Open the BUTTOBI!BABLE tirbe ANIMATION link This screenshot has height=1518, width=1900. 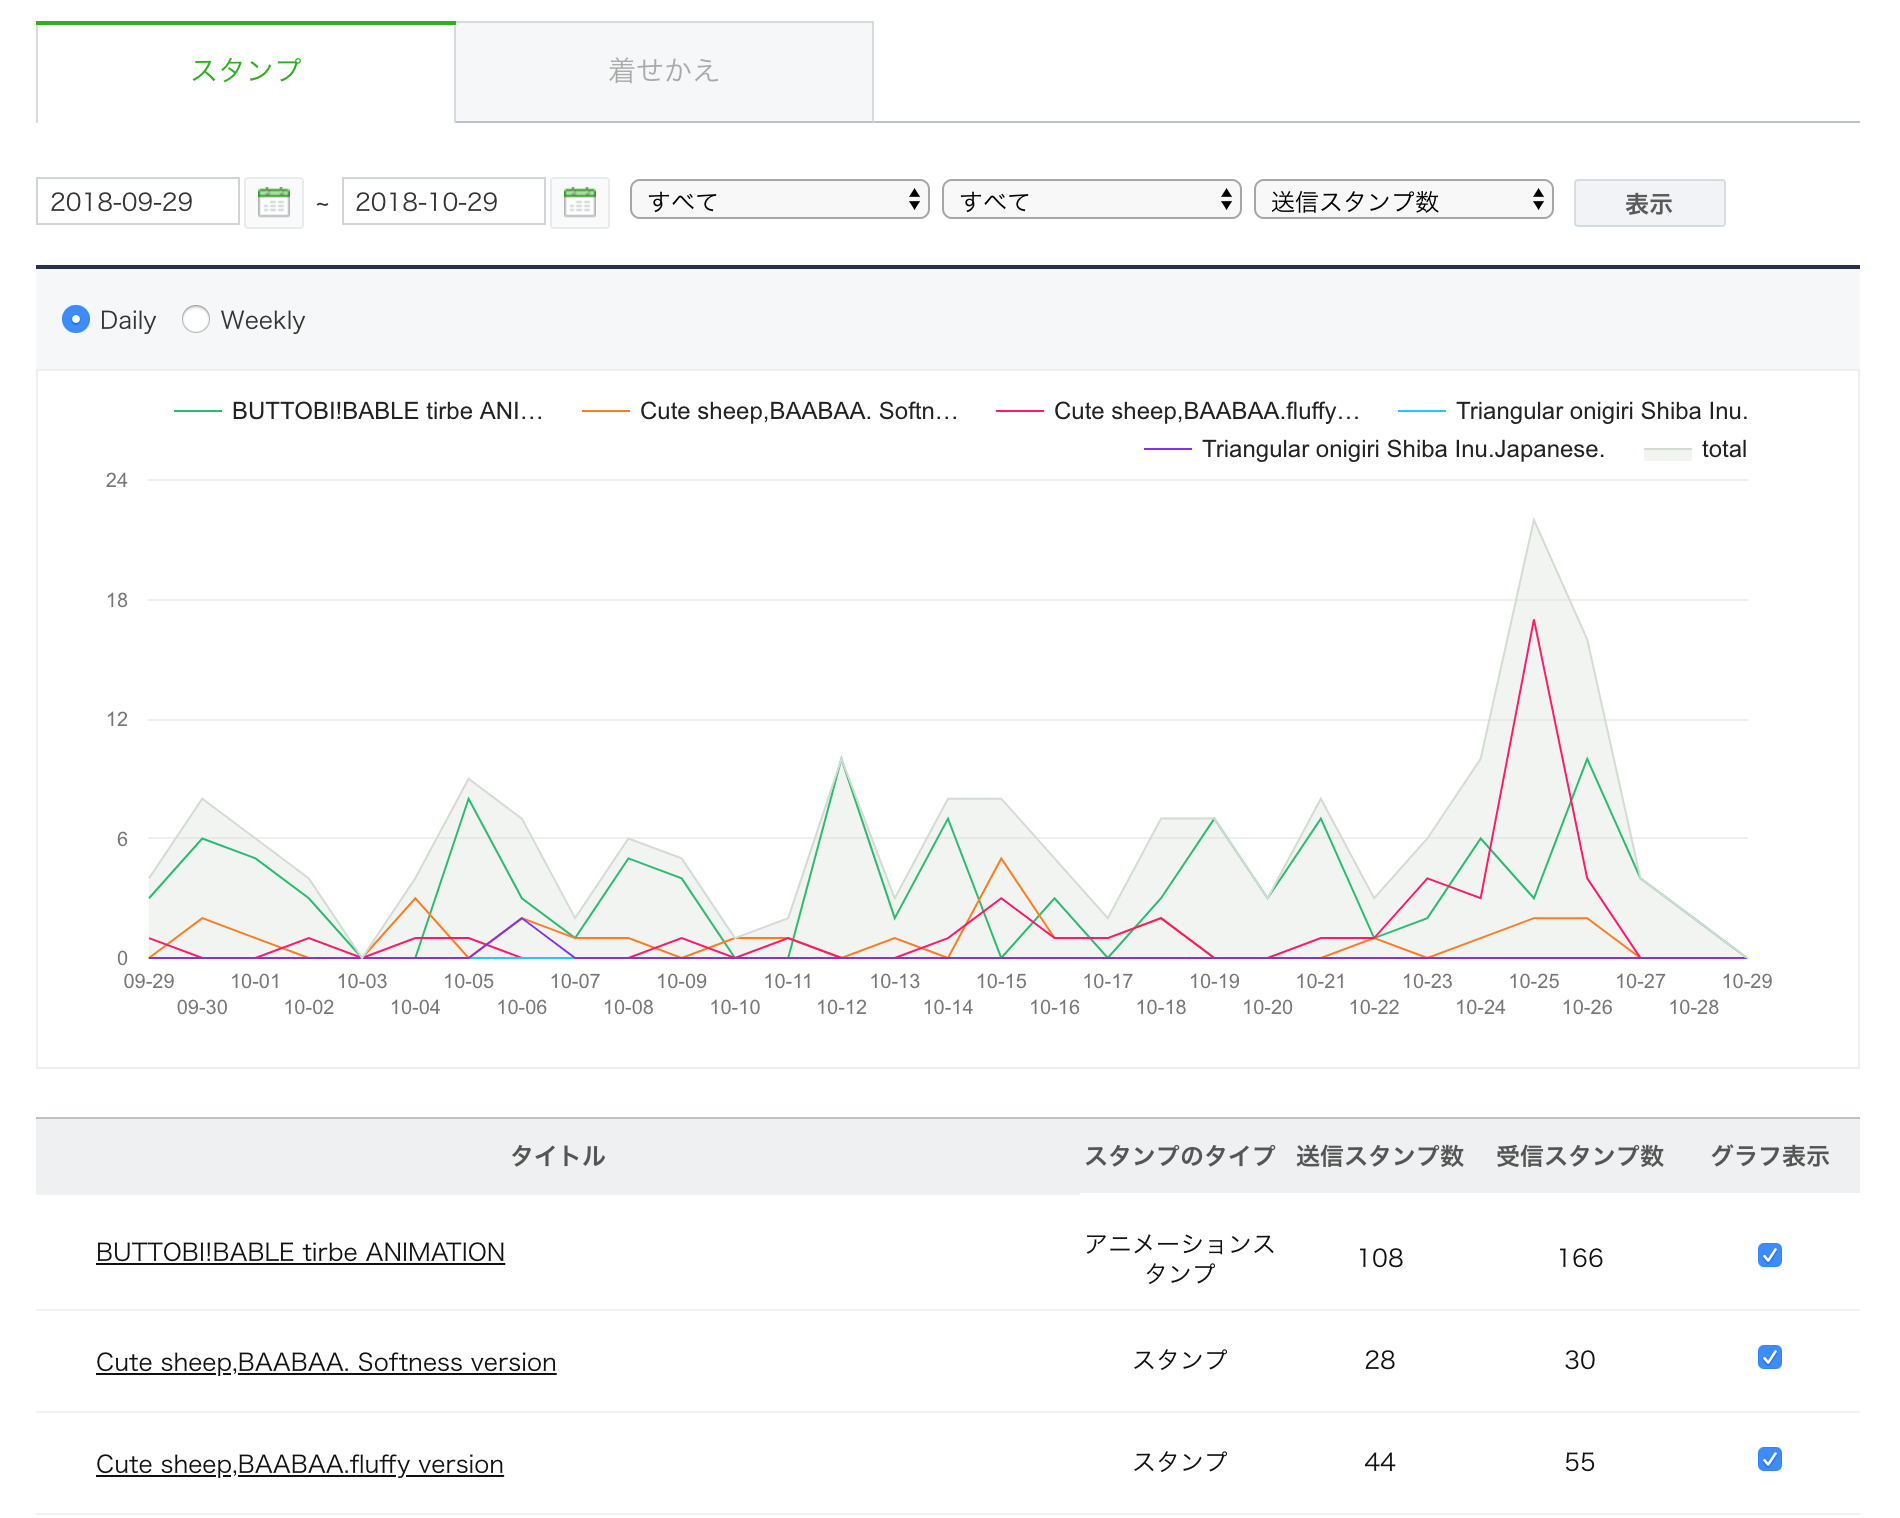coord(300,1252)
